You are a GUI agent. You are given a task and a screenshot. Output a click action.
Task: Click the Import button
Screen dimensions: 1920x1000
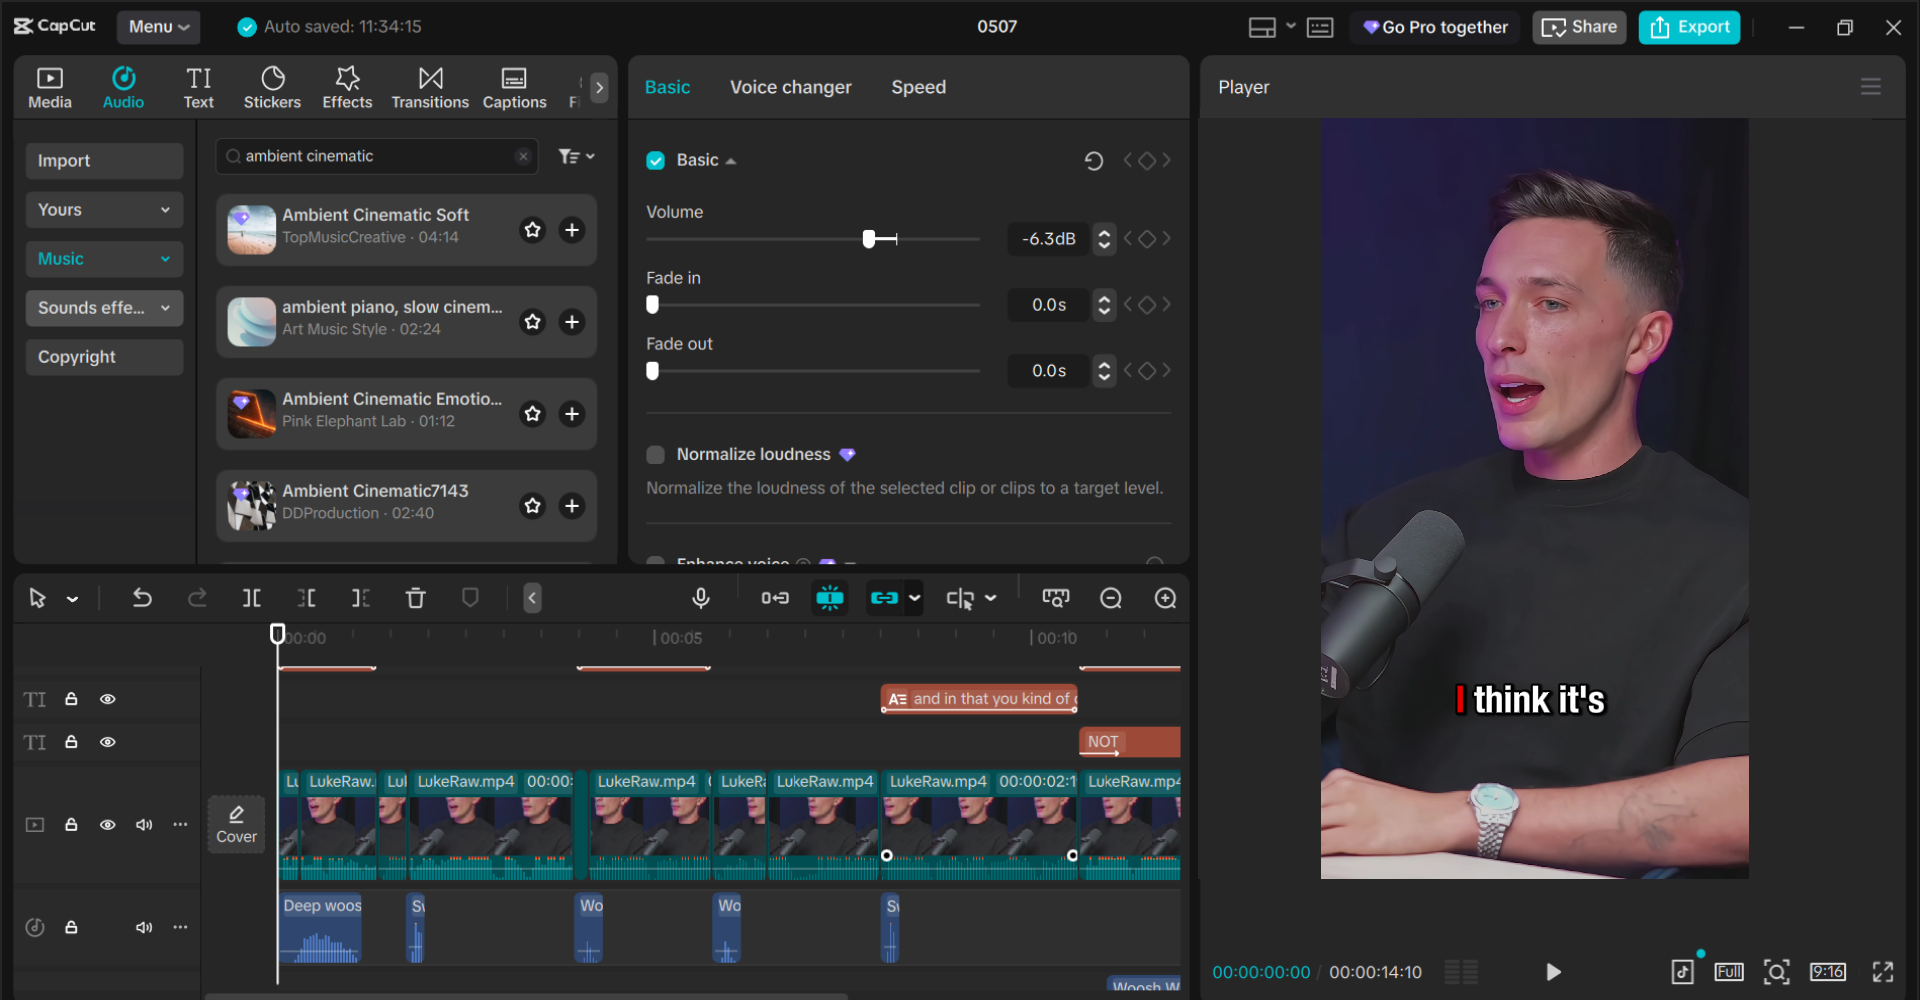click(104, 161)
